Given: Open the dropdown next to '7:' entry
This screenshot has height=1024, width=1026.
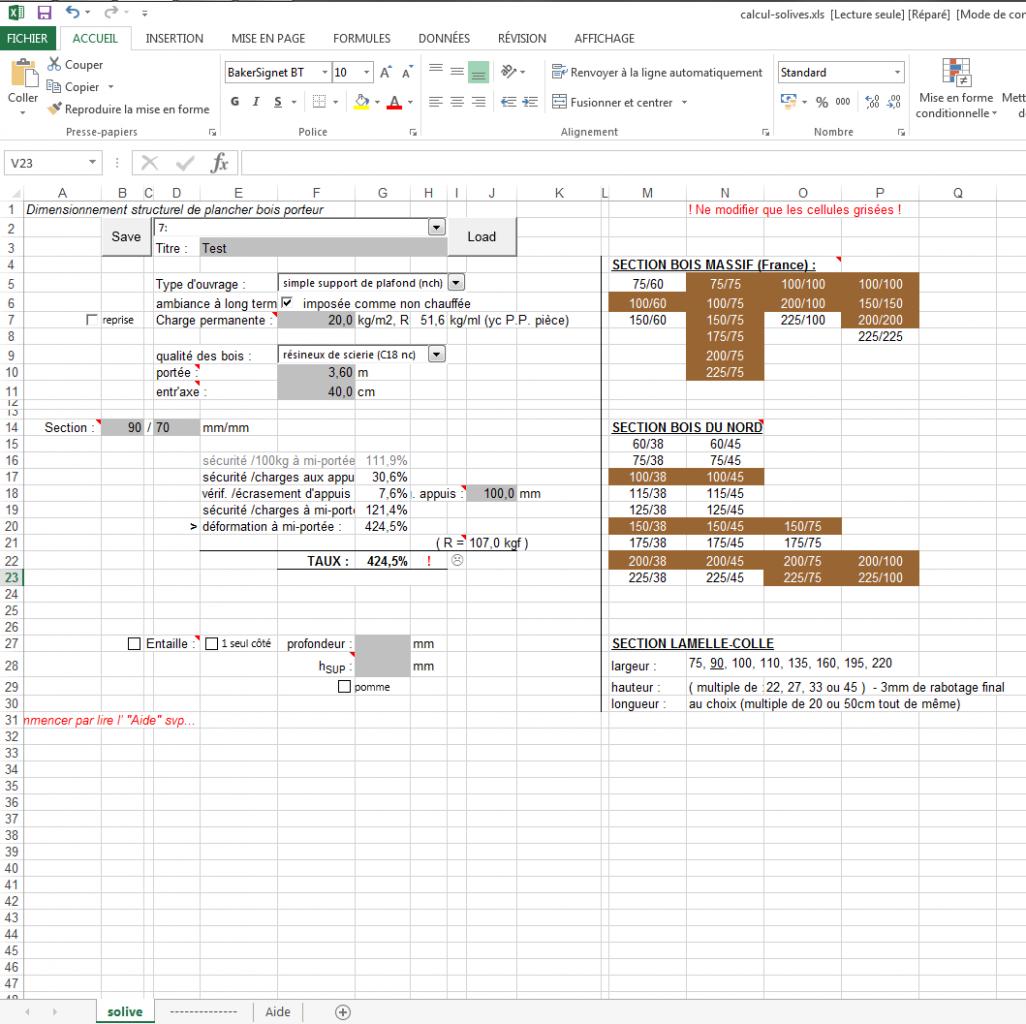Looking at the screenshot, I should [x=436, y=227].
